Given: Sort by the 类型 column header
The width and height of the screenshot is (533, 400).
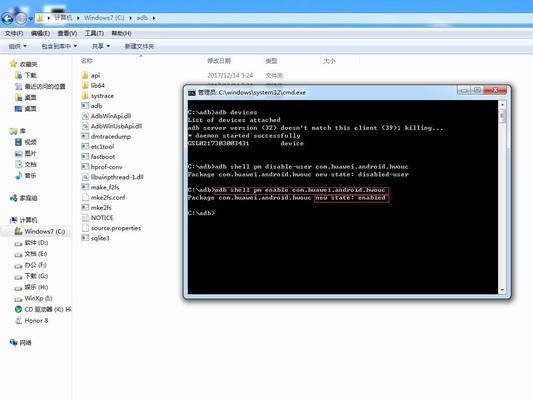Looking at the screenshot, I should [x=271, y=61].
